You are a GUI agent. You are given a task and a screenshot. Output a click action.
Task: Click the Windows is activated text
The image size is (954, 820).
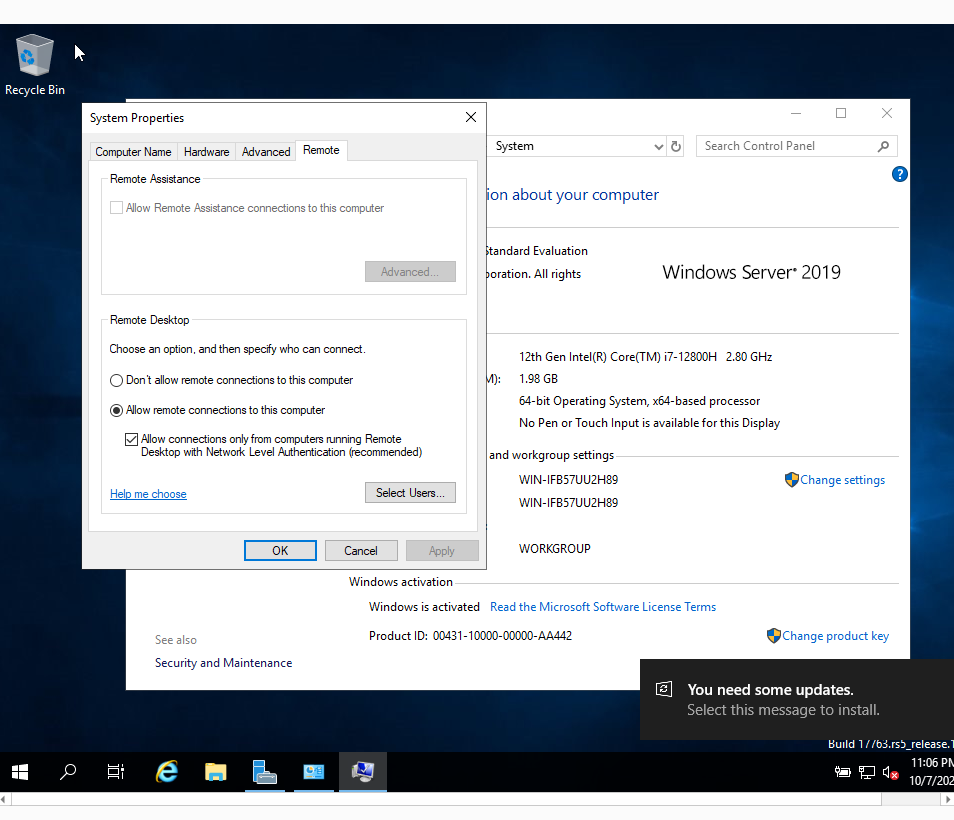[x=424, y=606]
